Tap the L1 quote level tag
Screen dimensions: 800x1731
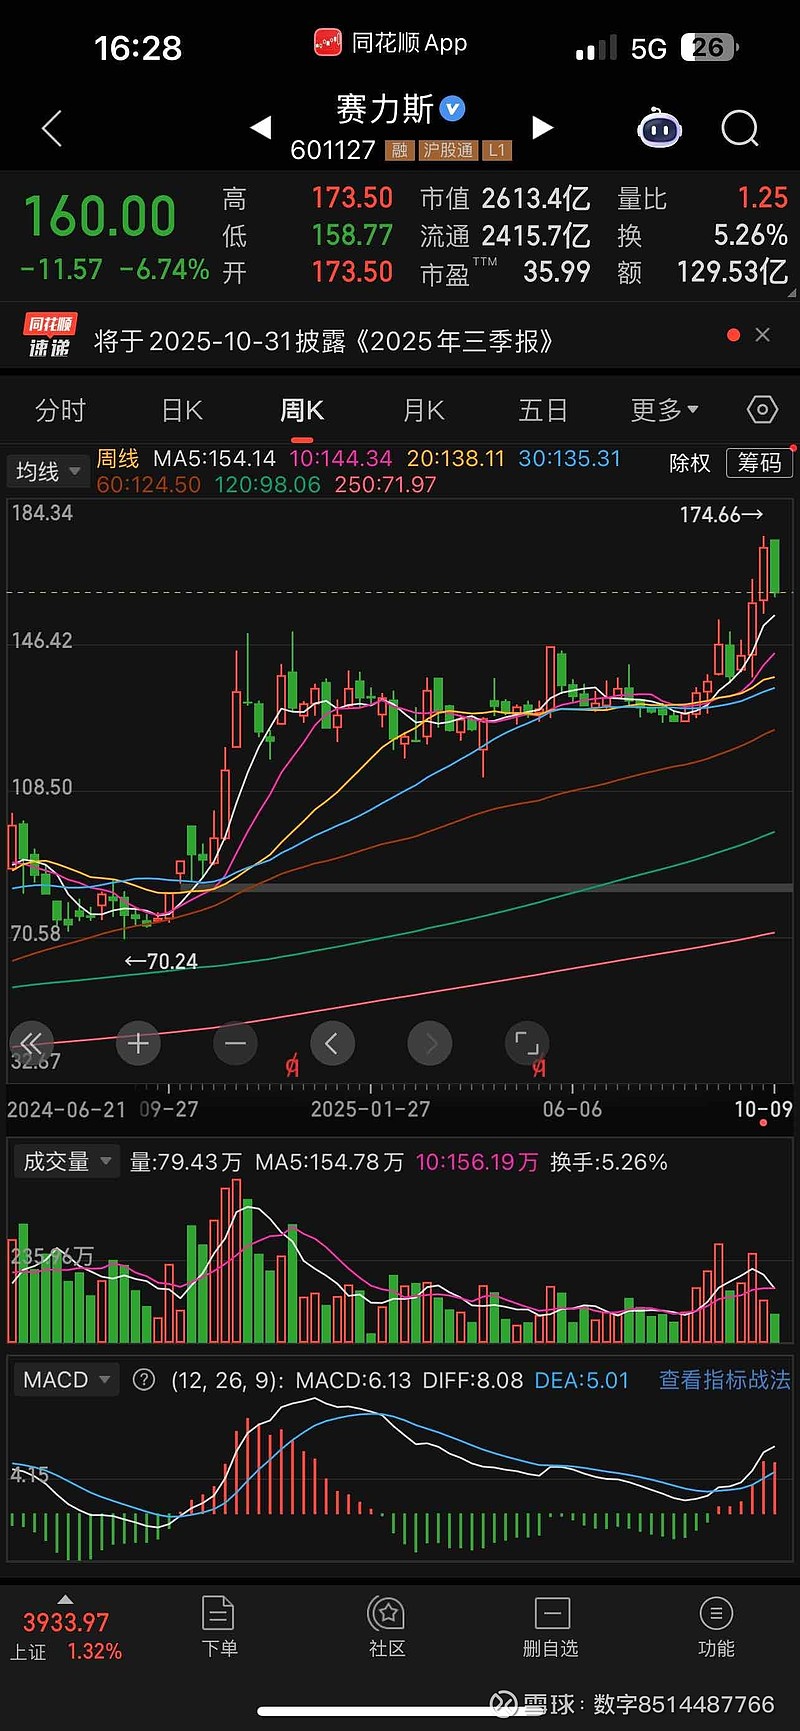point(497,150)
